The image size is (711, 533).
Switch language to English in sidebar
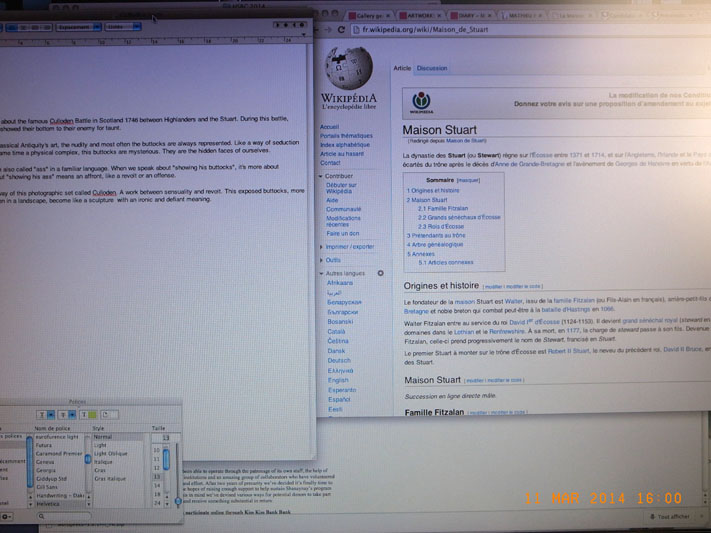338,380
